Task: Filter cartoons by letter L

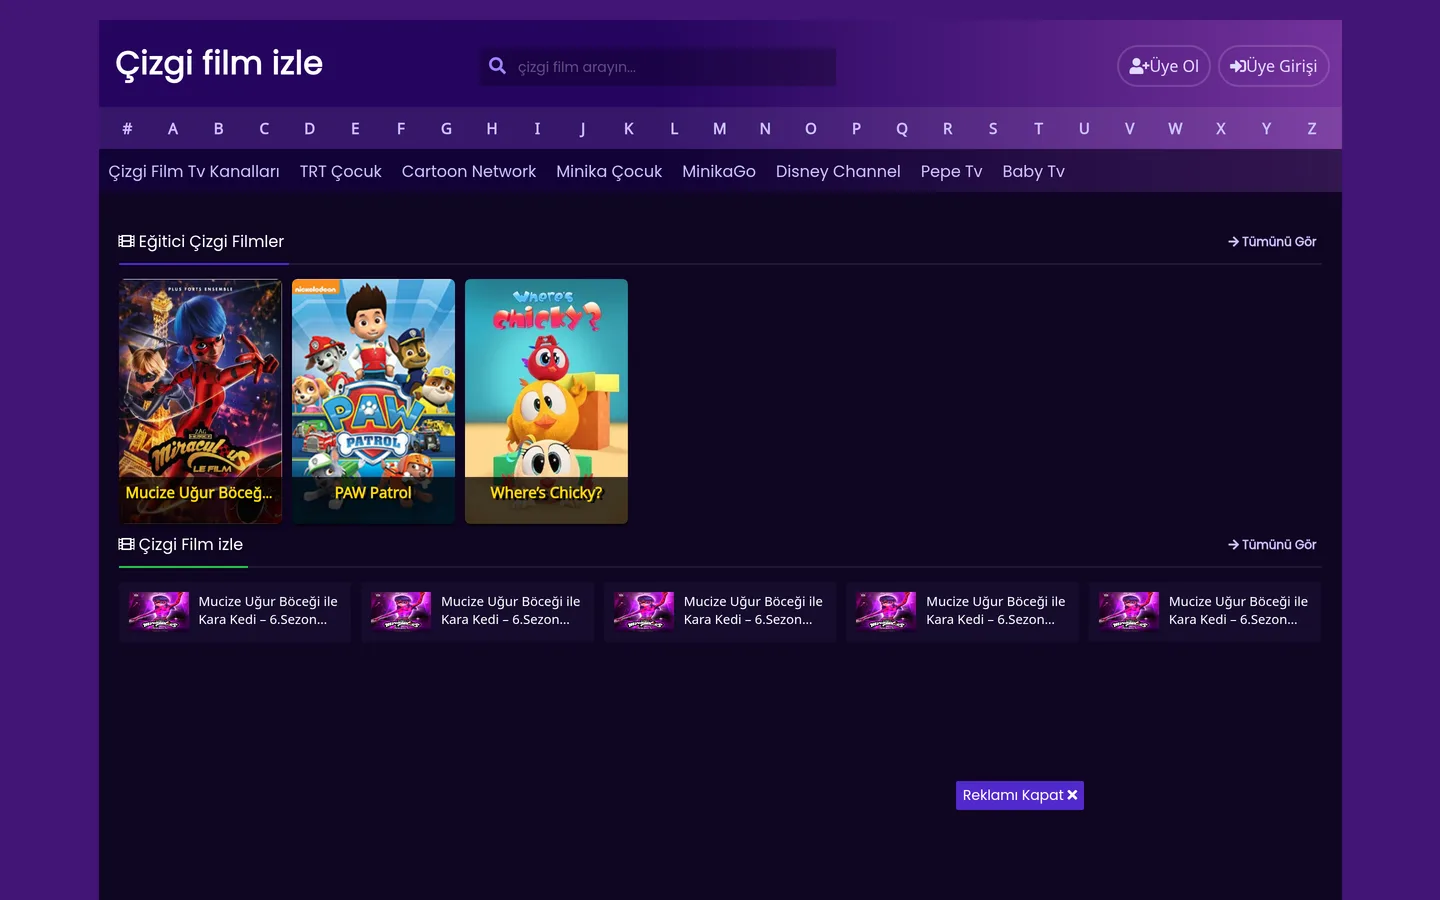Action: [x=674, y=128]
